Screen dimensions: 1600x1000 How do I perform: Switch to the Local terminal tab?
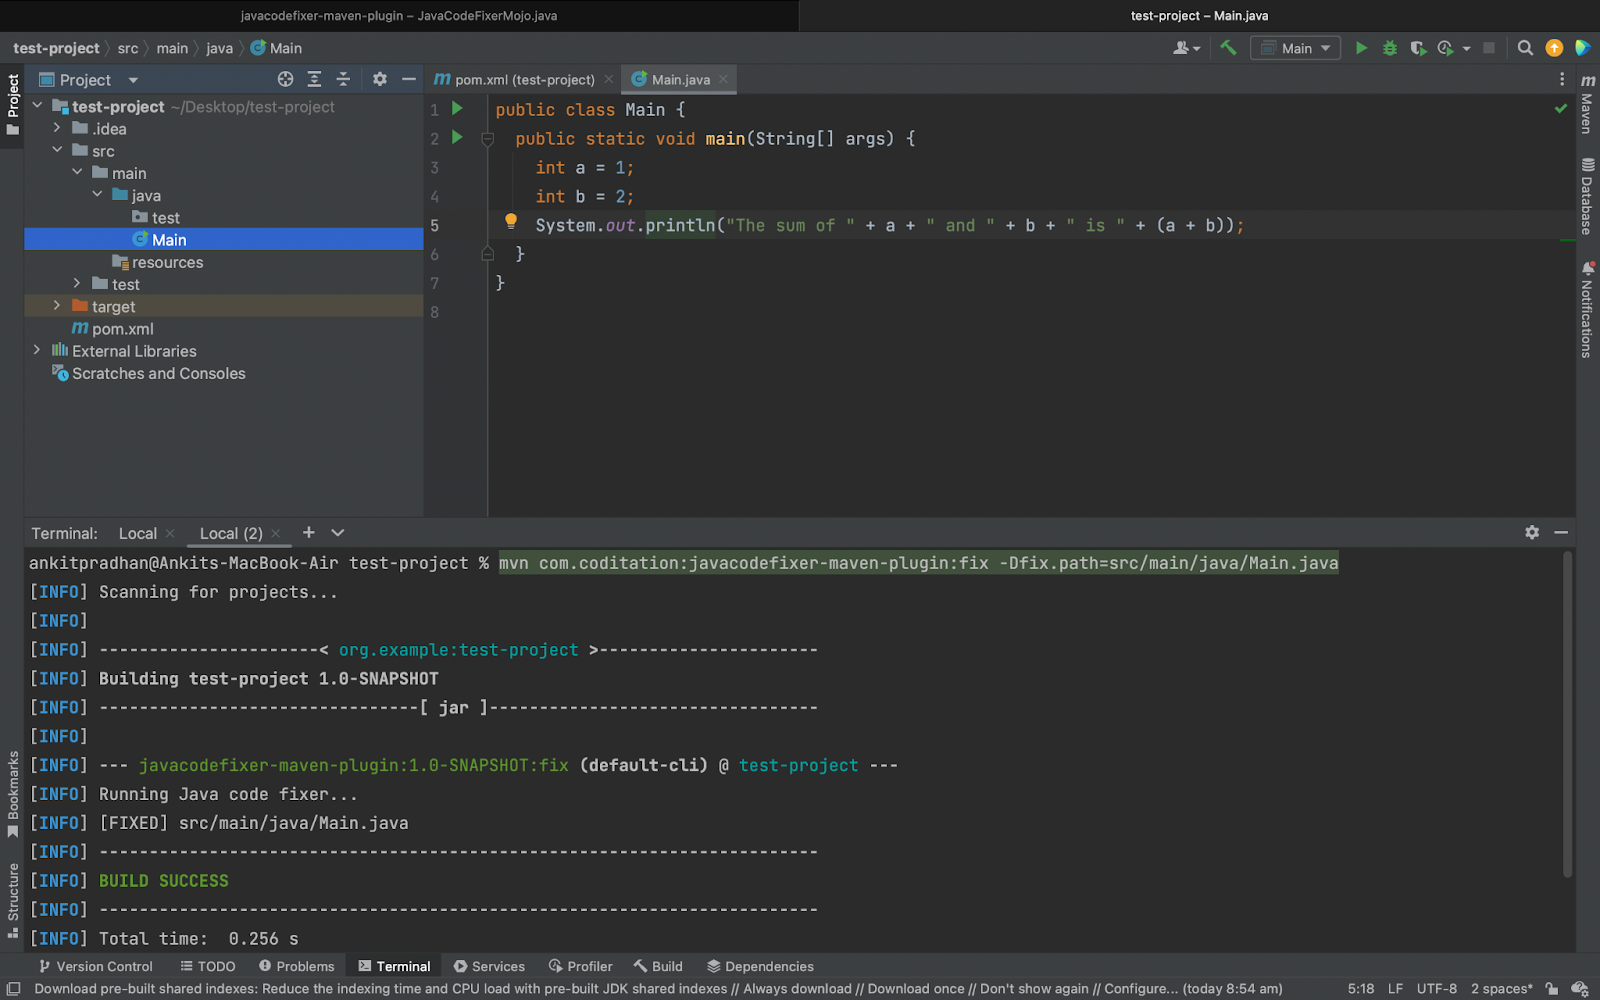(138, 533)
